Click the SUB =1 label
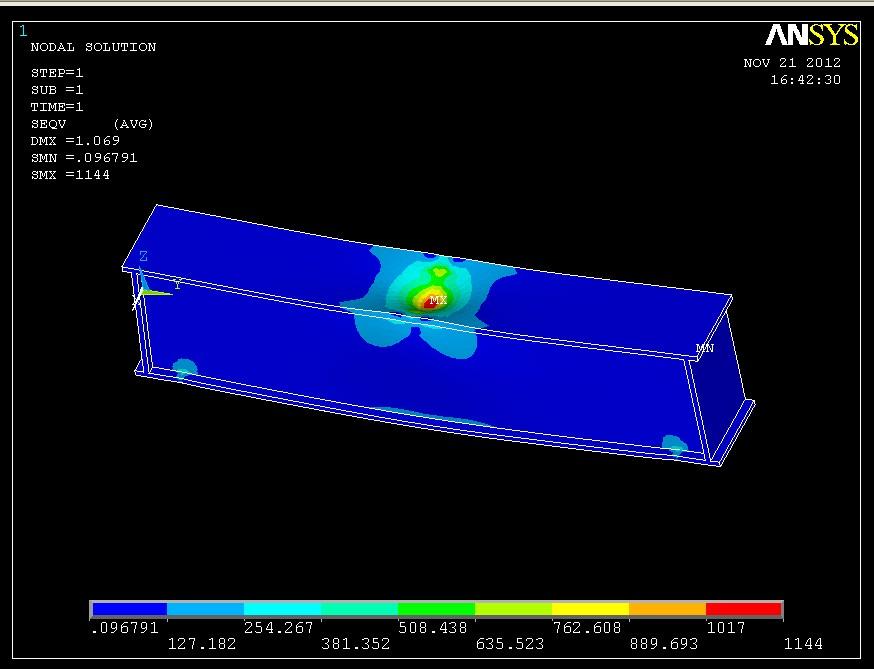 [57, 90]
